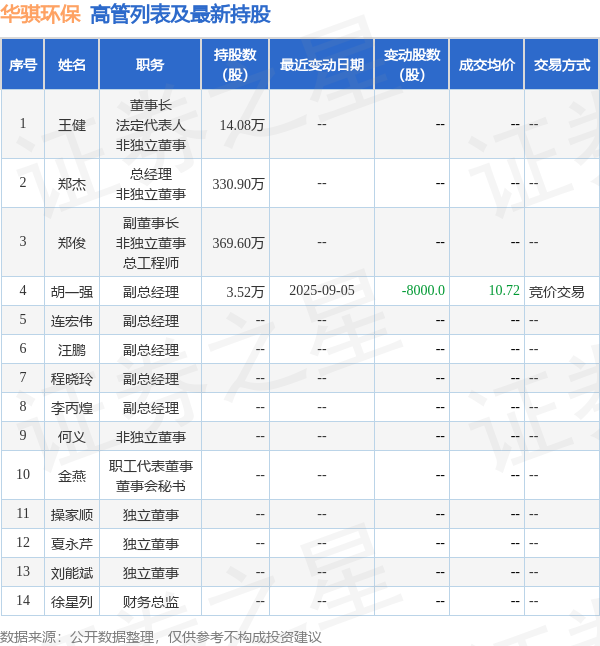
Task: Click 汪鹏's 副总经理 position
Action: [x=151, y=350]
